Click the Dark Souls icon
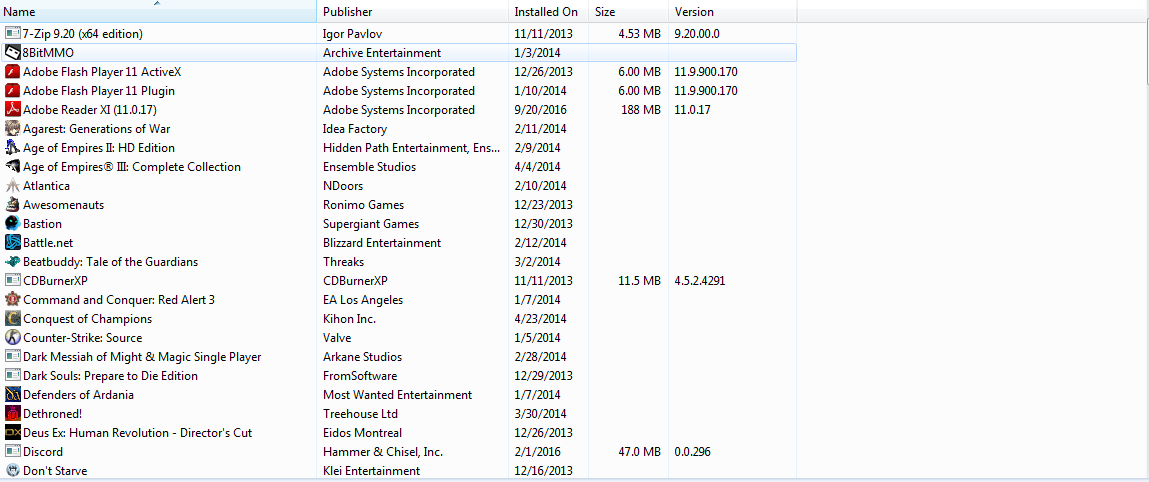 pyautogui.click(x=12, y=376)
